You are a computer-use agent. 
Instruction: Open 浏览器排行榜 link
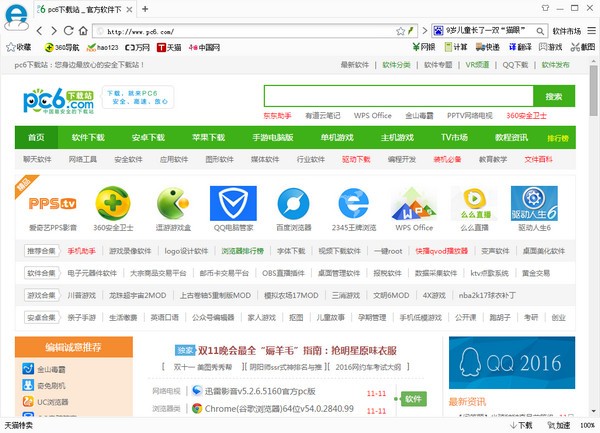(x=243, y=251)
